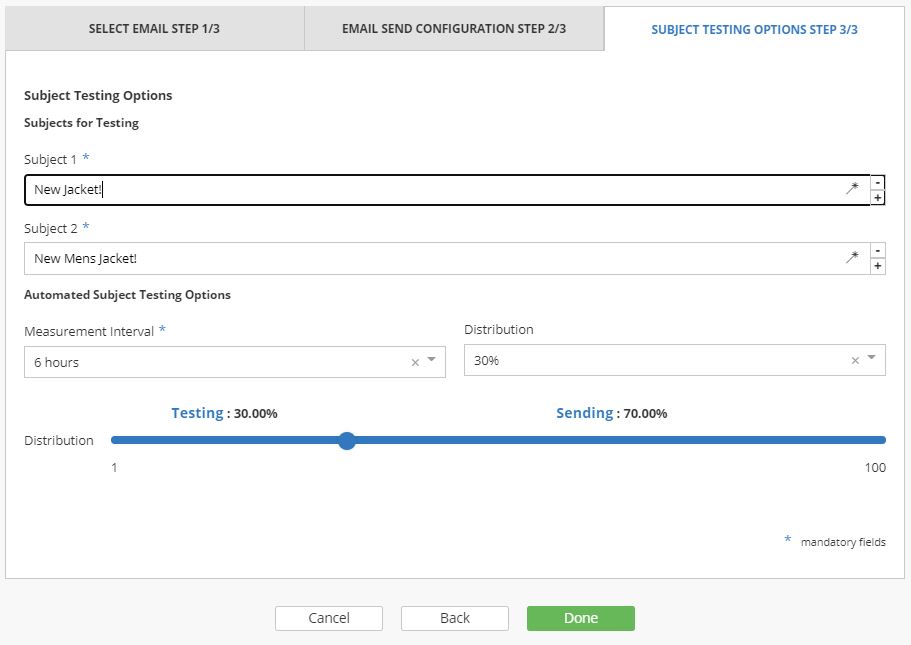This screenshot has height=645, width=911.
Task: Click the Subject 1 text field
Action: [x=447, y=190]
